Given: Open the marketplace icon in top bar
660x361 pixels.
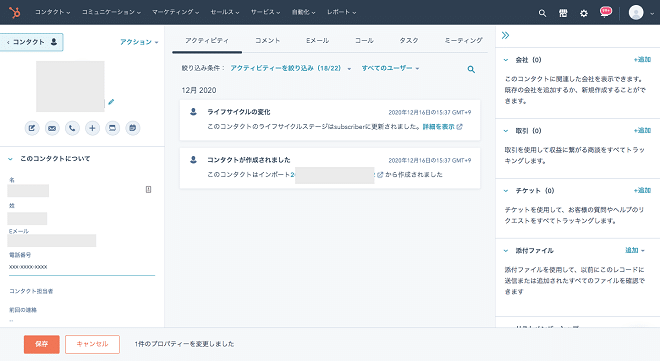Looking at the screenshot, I should point(563,13).
